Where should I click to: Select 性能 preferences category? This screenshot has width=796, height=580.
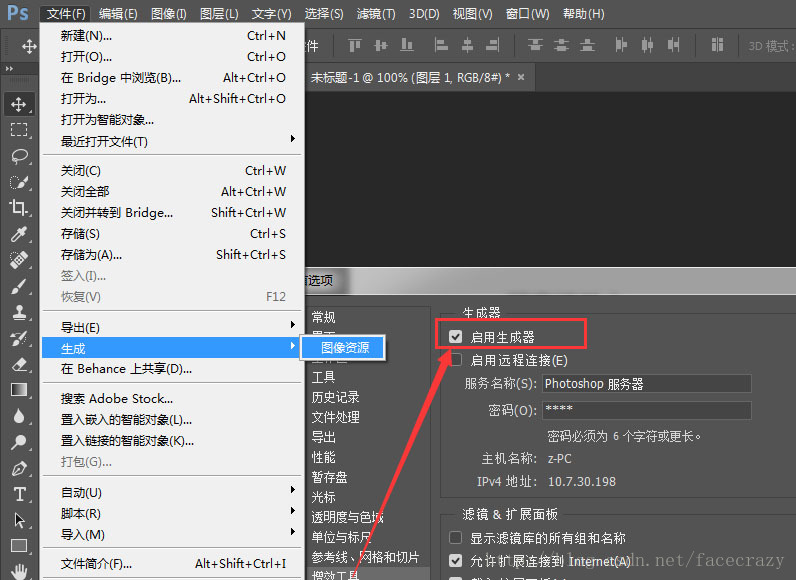(x=323, y=457)
